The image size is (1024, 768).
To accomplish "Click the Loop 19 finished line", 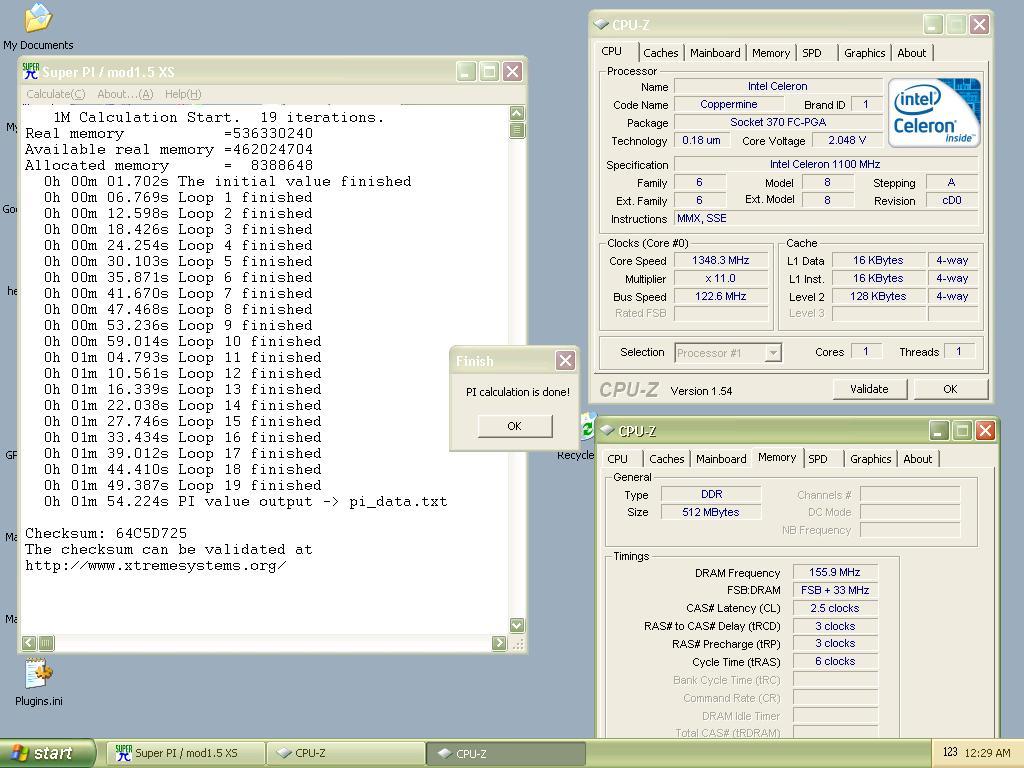I will (183, 485).
